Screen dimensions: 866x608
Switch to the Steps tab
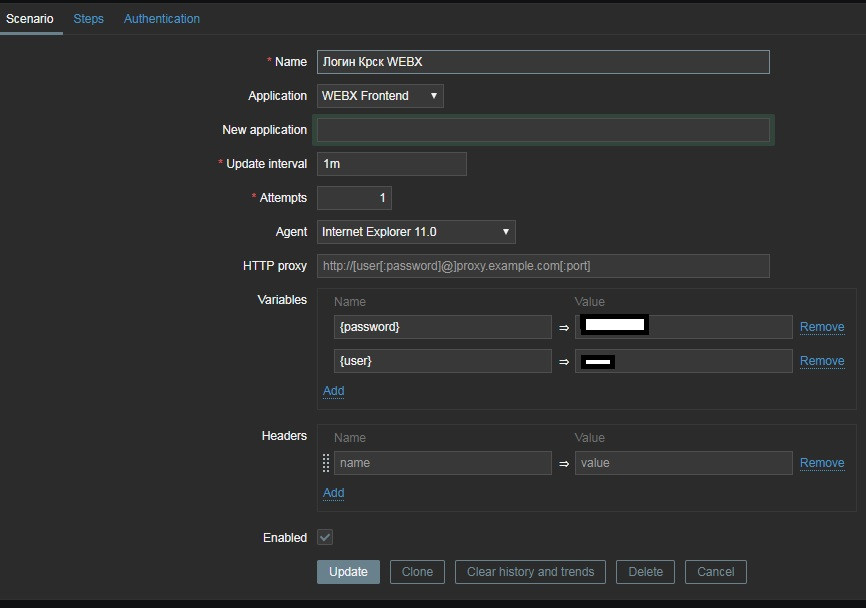88,18
